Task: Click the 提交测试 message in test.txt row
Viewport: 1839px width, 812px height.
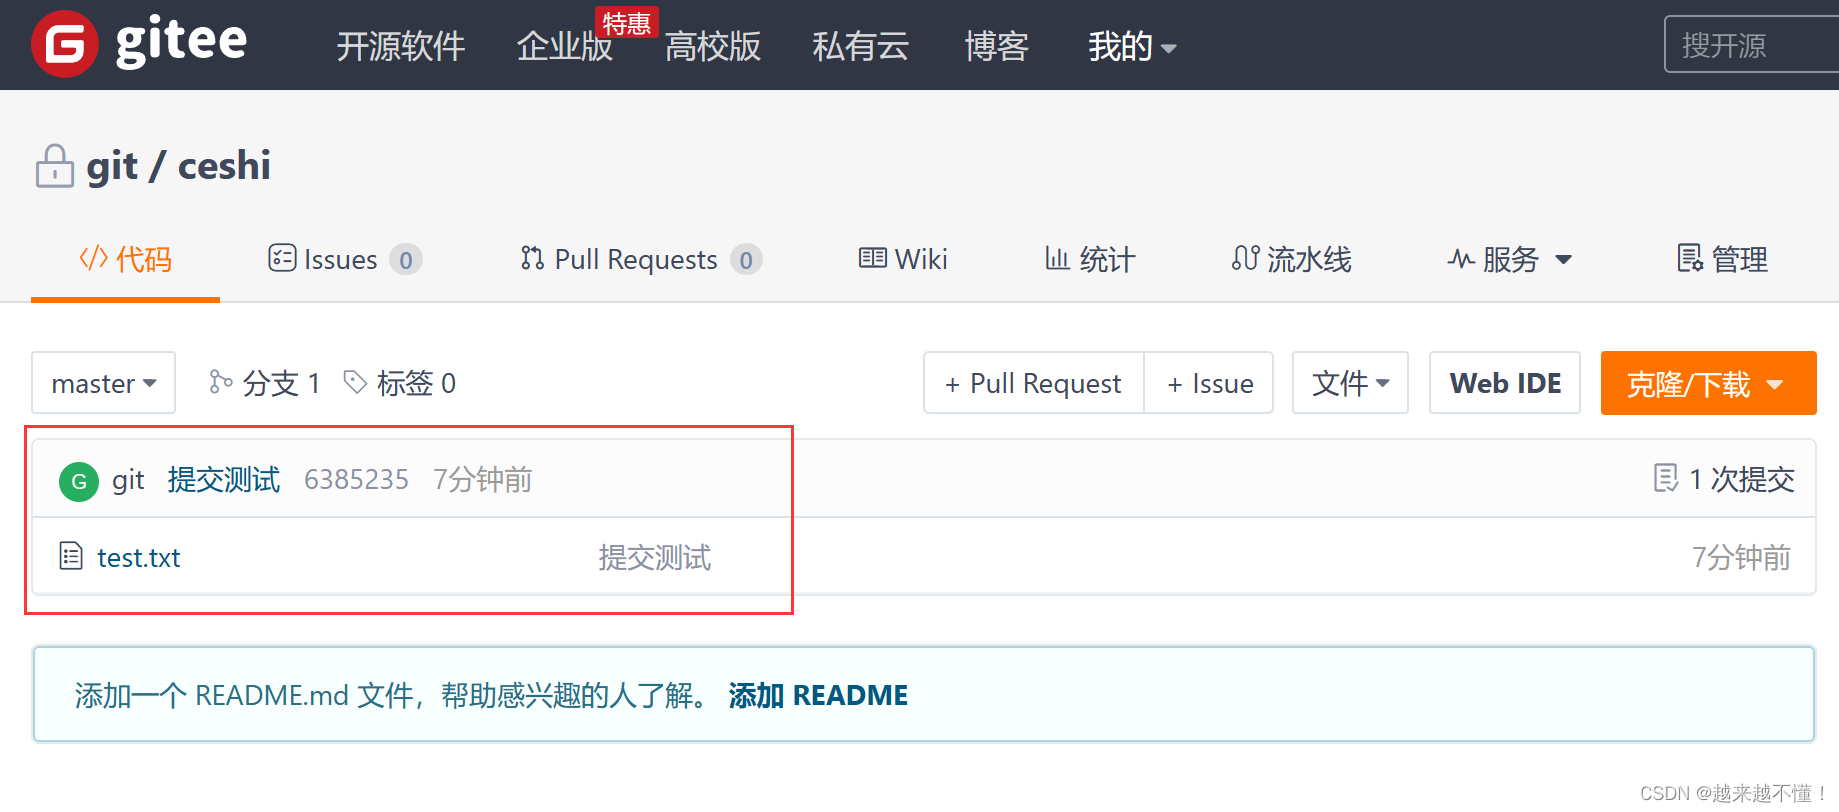Action: (655, 557)
